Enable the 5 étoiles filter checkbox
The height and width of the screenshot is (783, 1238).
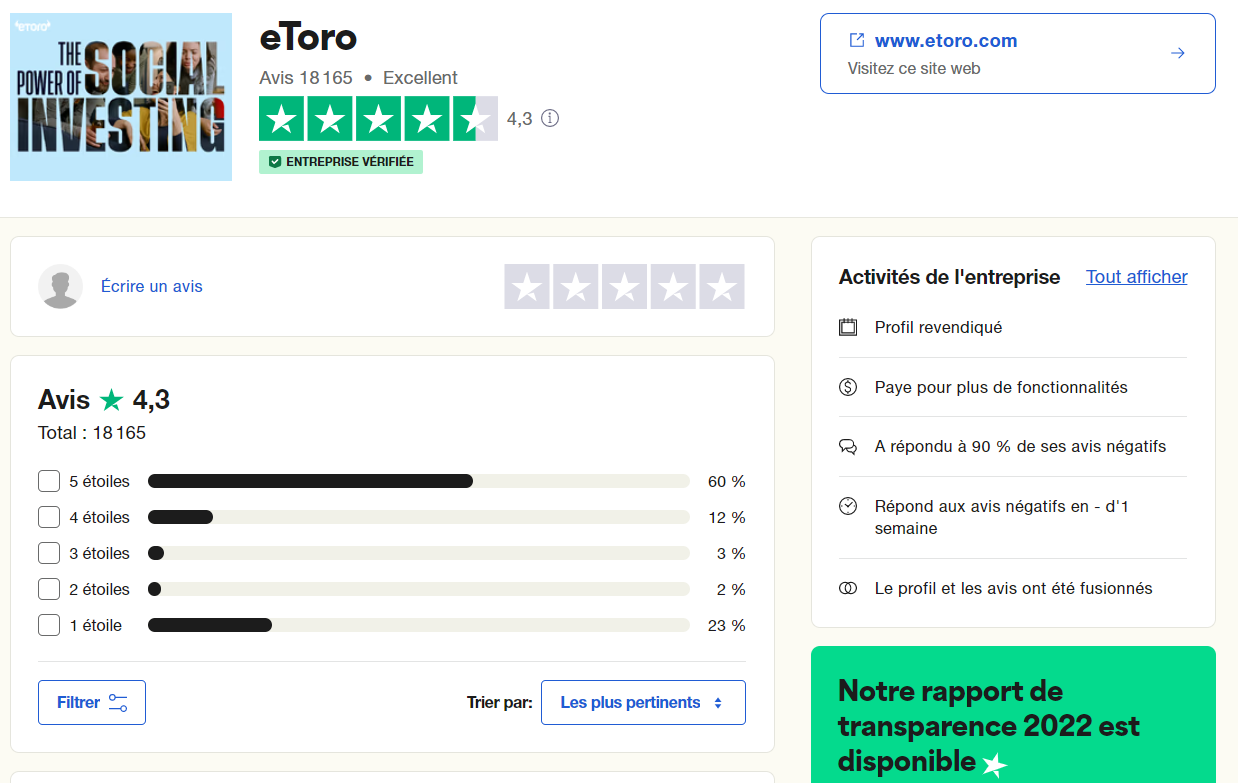tap(48, 481)
